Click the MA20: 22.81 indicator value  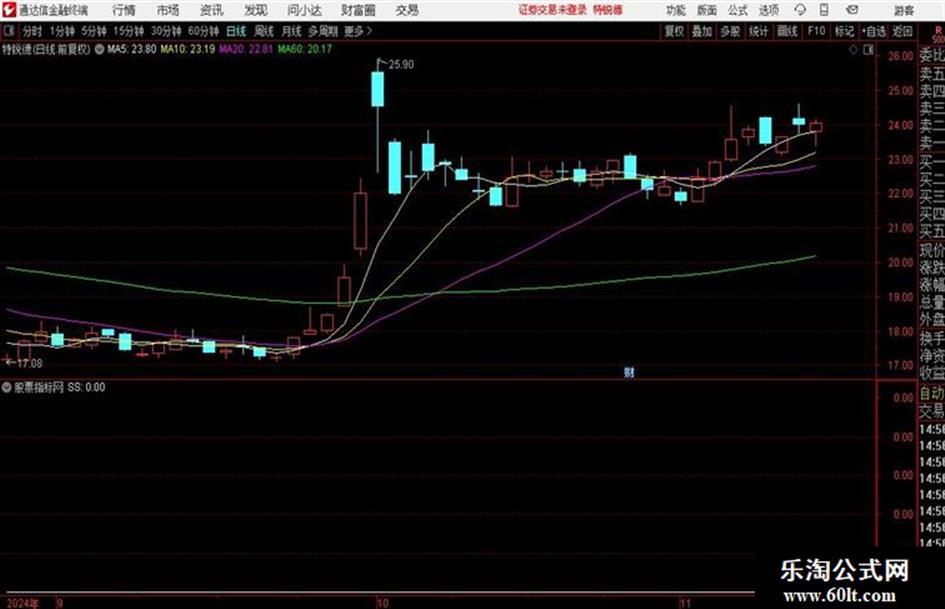[246, 49]
